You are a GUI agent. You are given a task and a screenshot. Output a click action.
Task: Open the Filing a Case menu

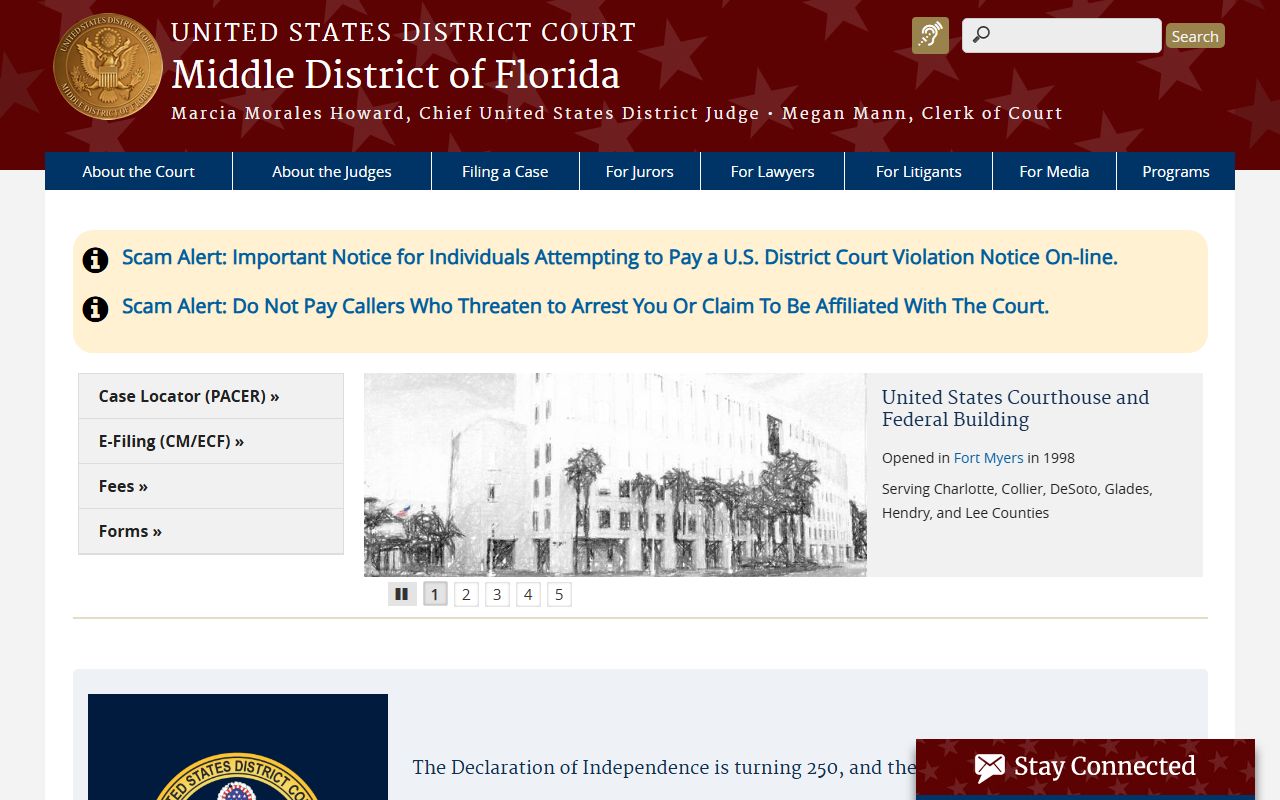[505, 171]
